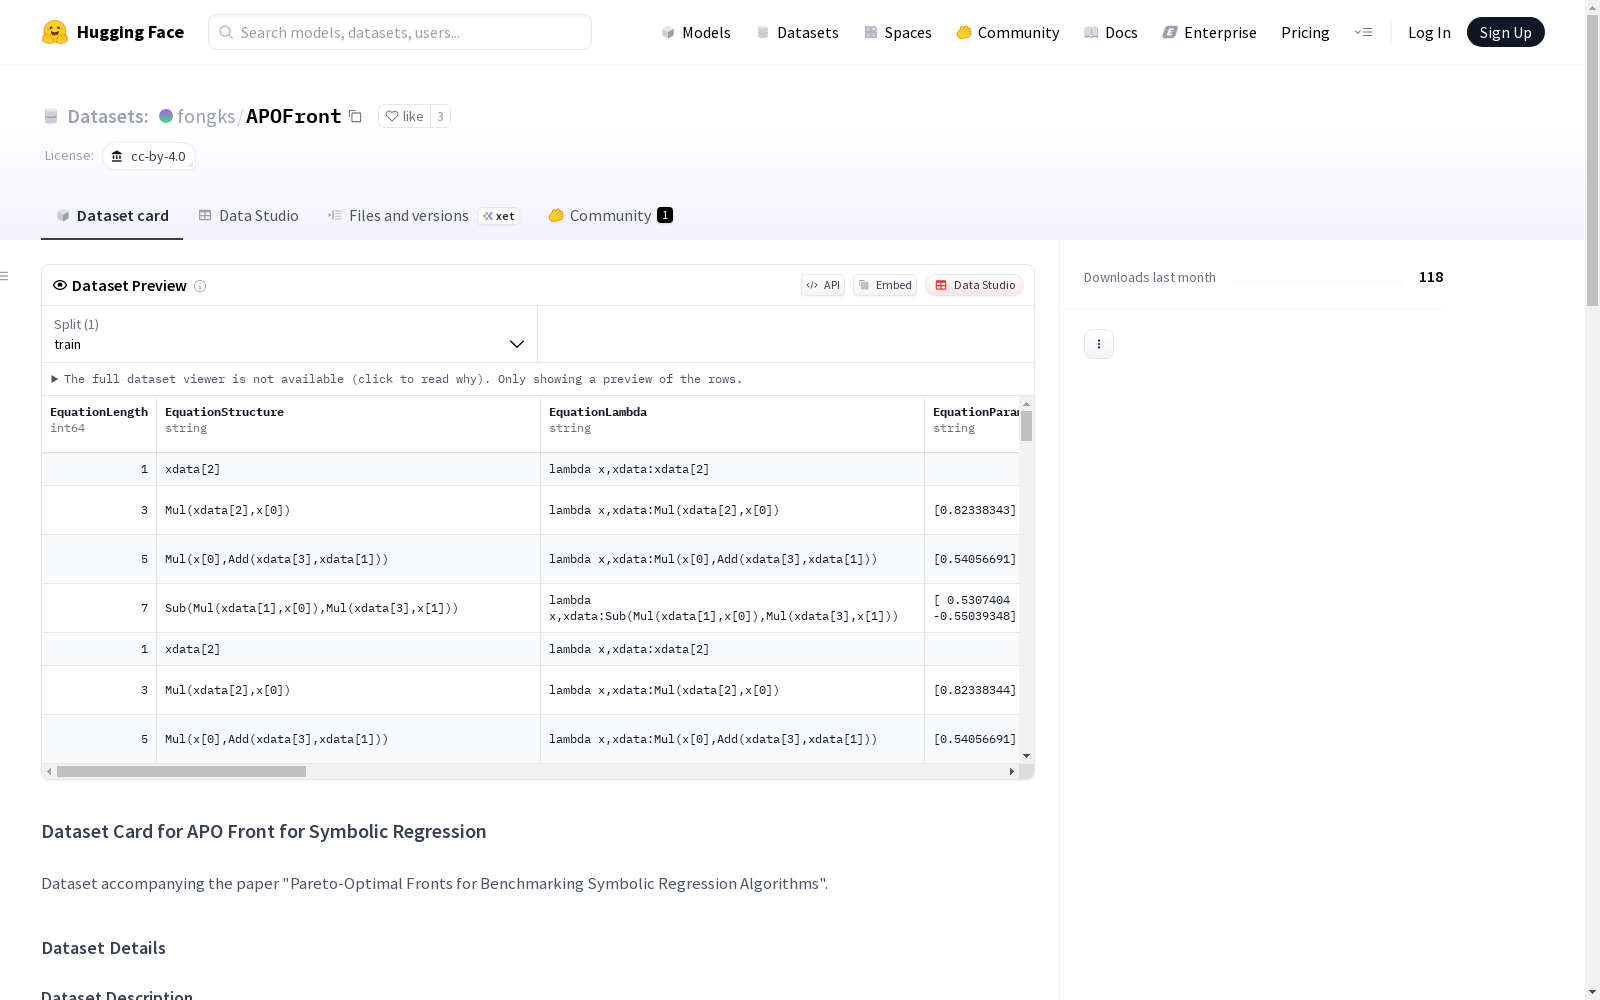
Task: Go to Models in top navigation
Action: [x=696, y=32]
